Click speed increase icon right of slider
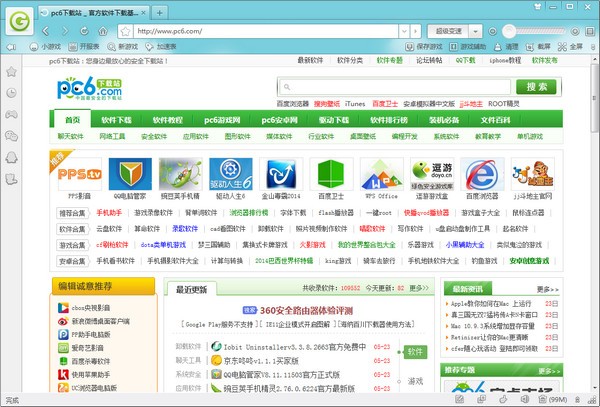The width and height of the screenshot is (600, 407). 575,31
